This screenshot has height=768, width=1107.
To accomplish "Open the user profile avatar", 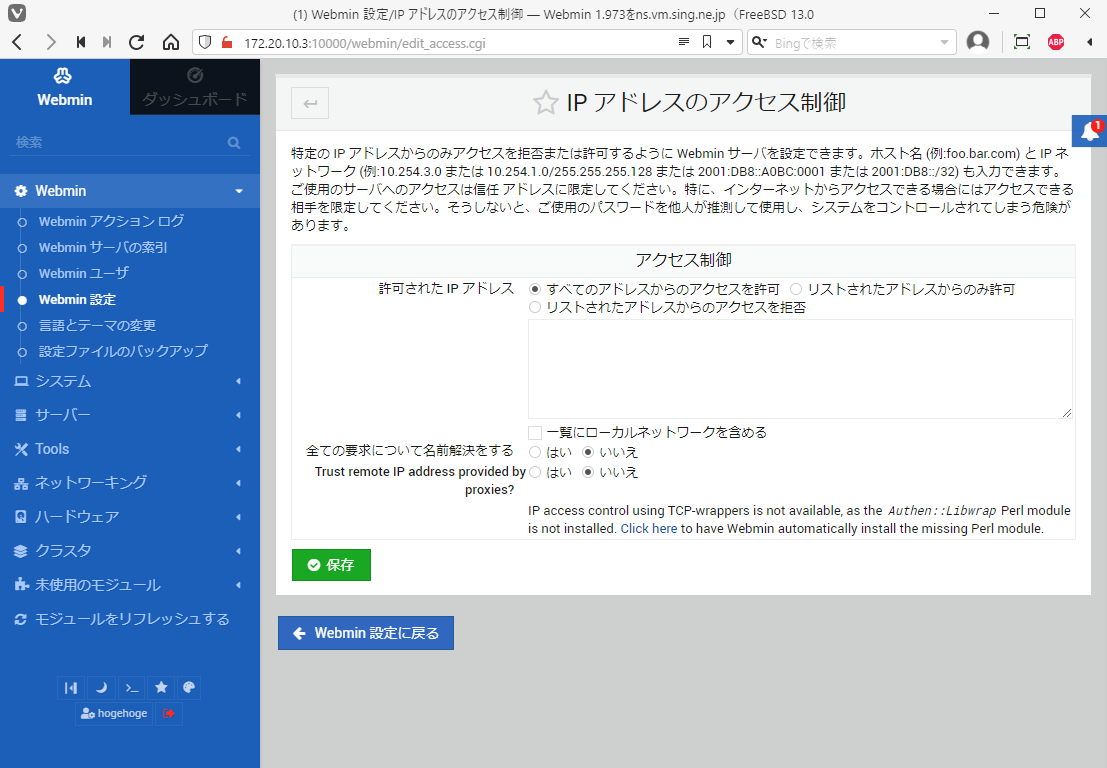I will (978, 42).
